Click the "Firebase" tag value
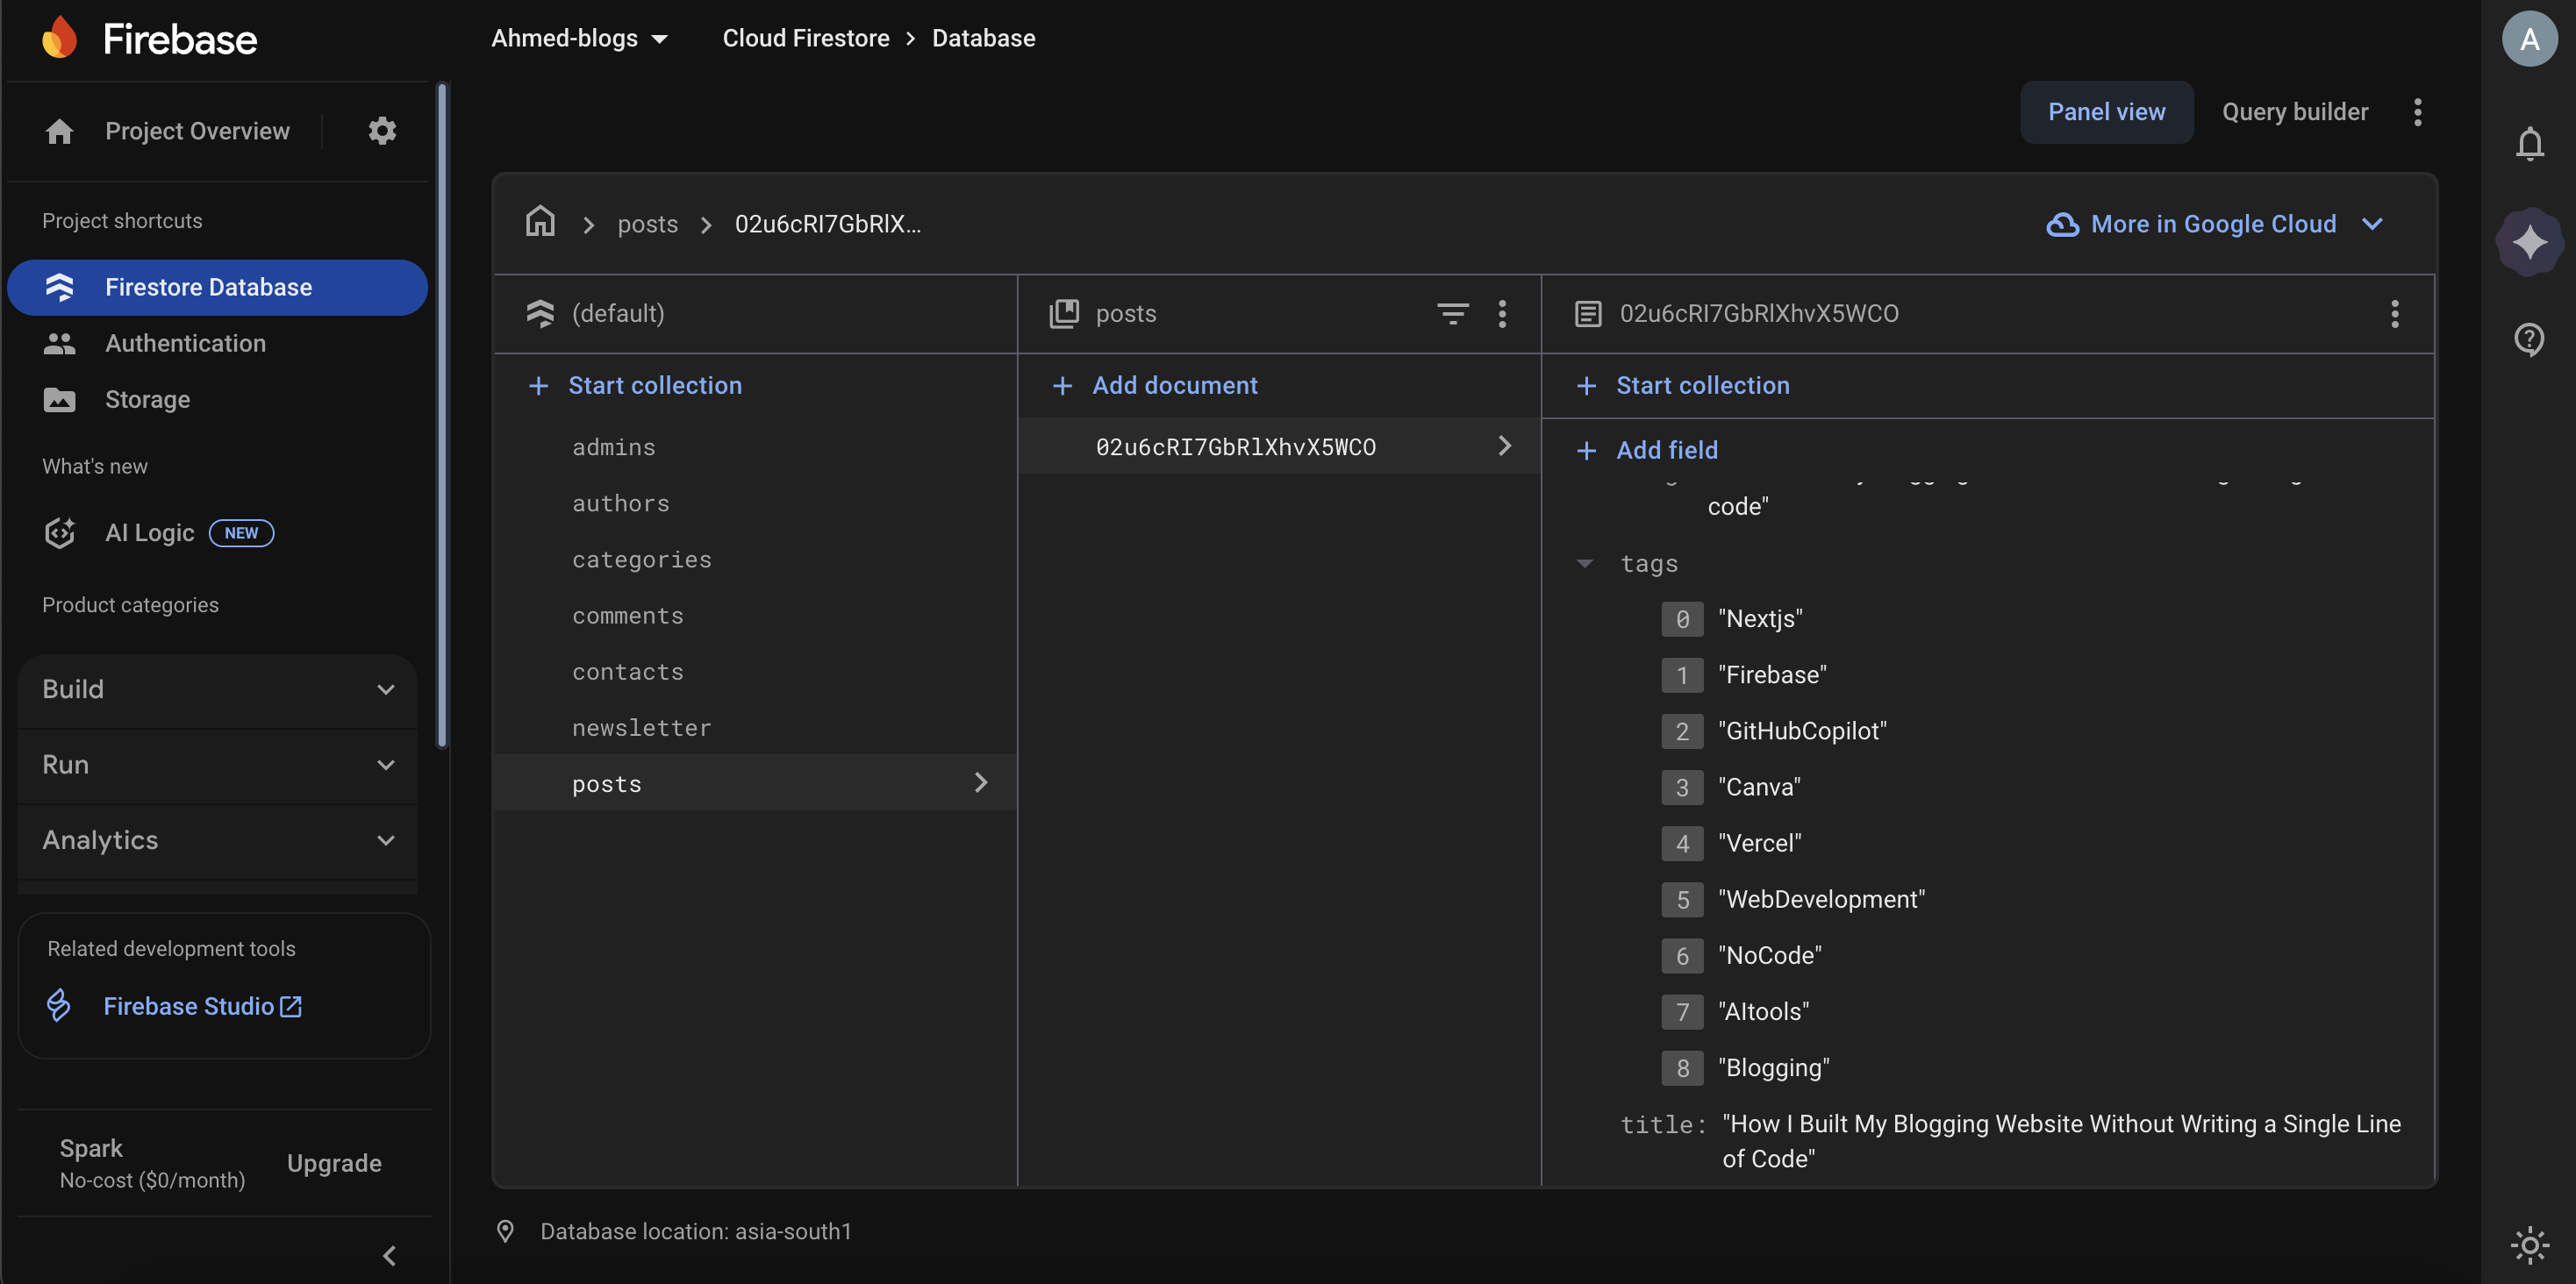2576x1284 pixels. pos(1772,675)
